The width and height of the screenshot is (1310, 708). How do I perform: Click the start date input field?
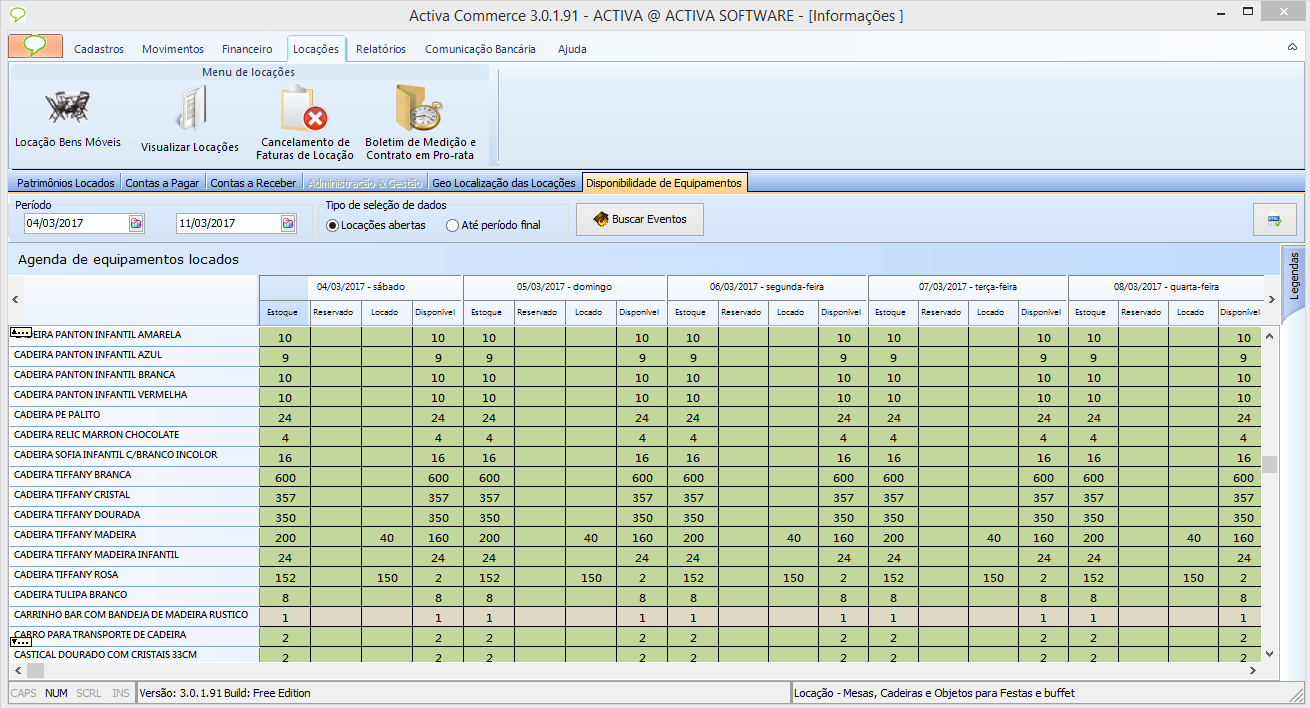[75, 223]
